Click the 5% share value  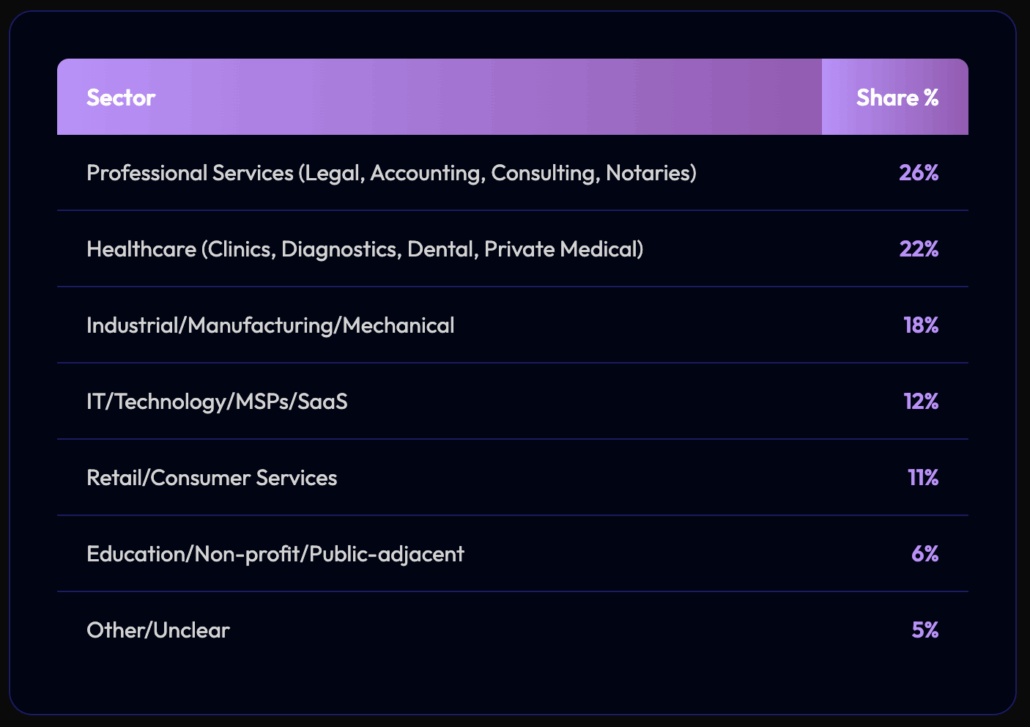pyautogui.click(x=925, y=630)
